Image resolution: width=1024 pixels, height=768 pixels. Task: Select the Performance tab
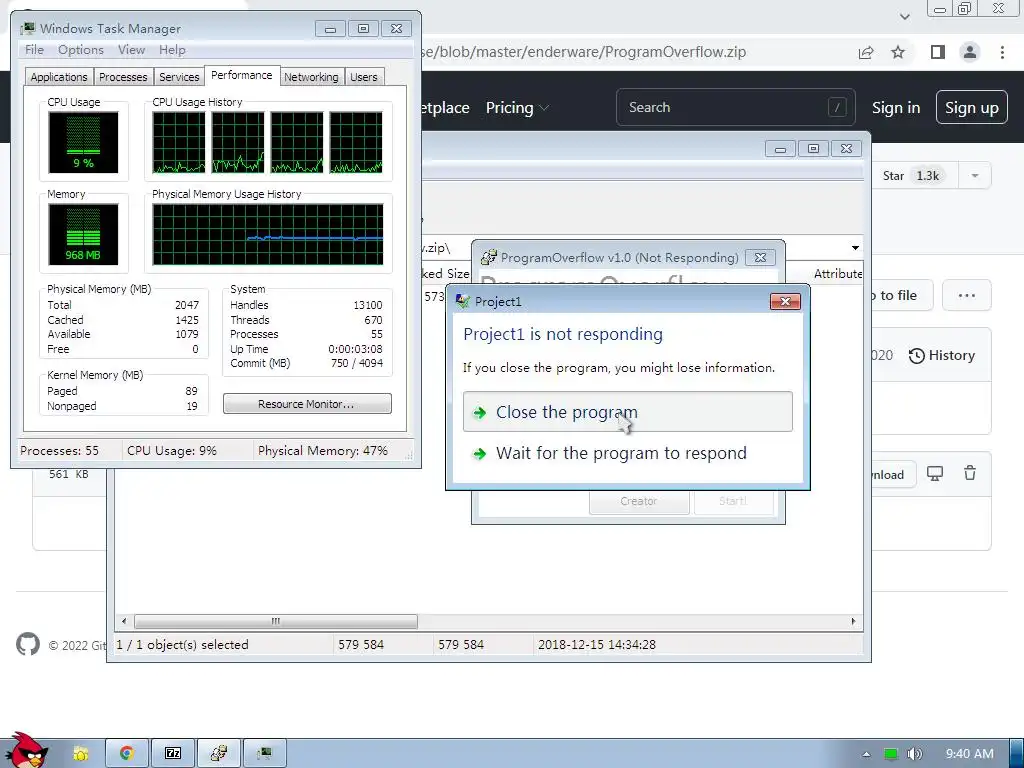pyautogui.click(x=242, y=75)
